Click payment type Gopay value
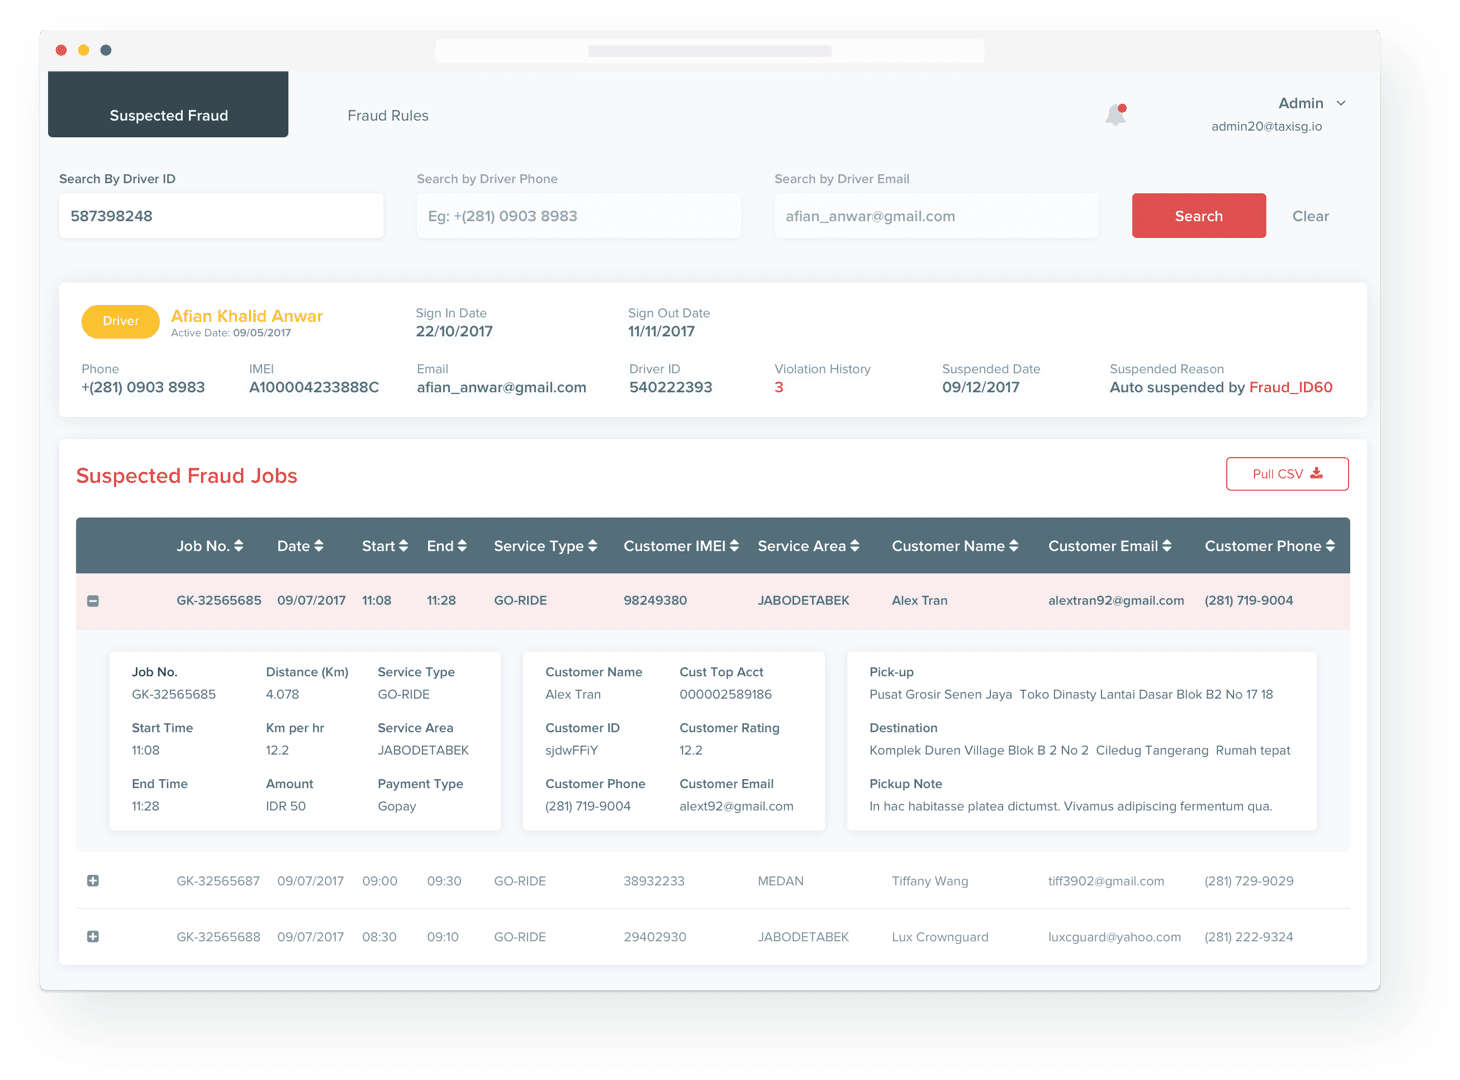Image resolution: width=1460 pixels, height=1080 pixels. [397, 806]
